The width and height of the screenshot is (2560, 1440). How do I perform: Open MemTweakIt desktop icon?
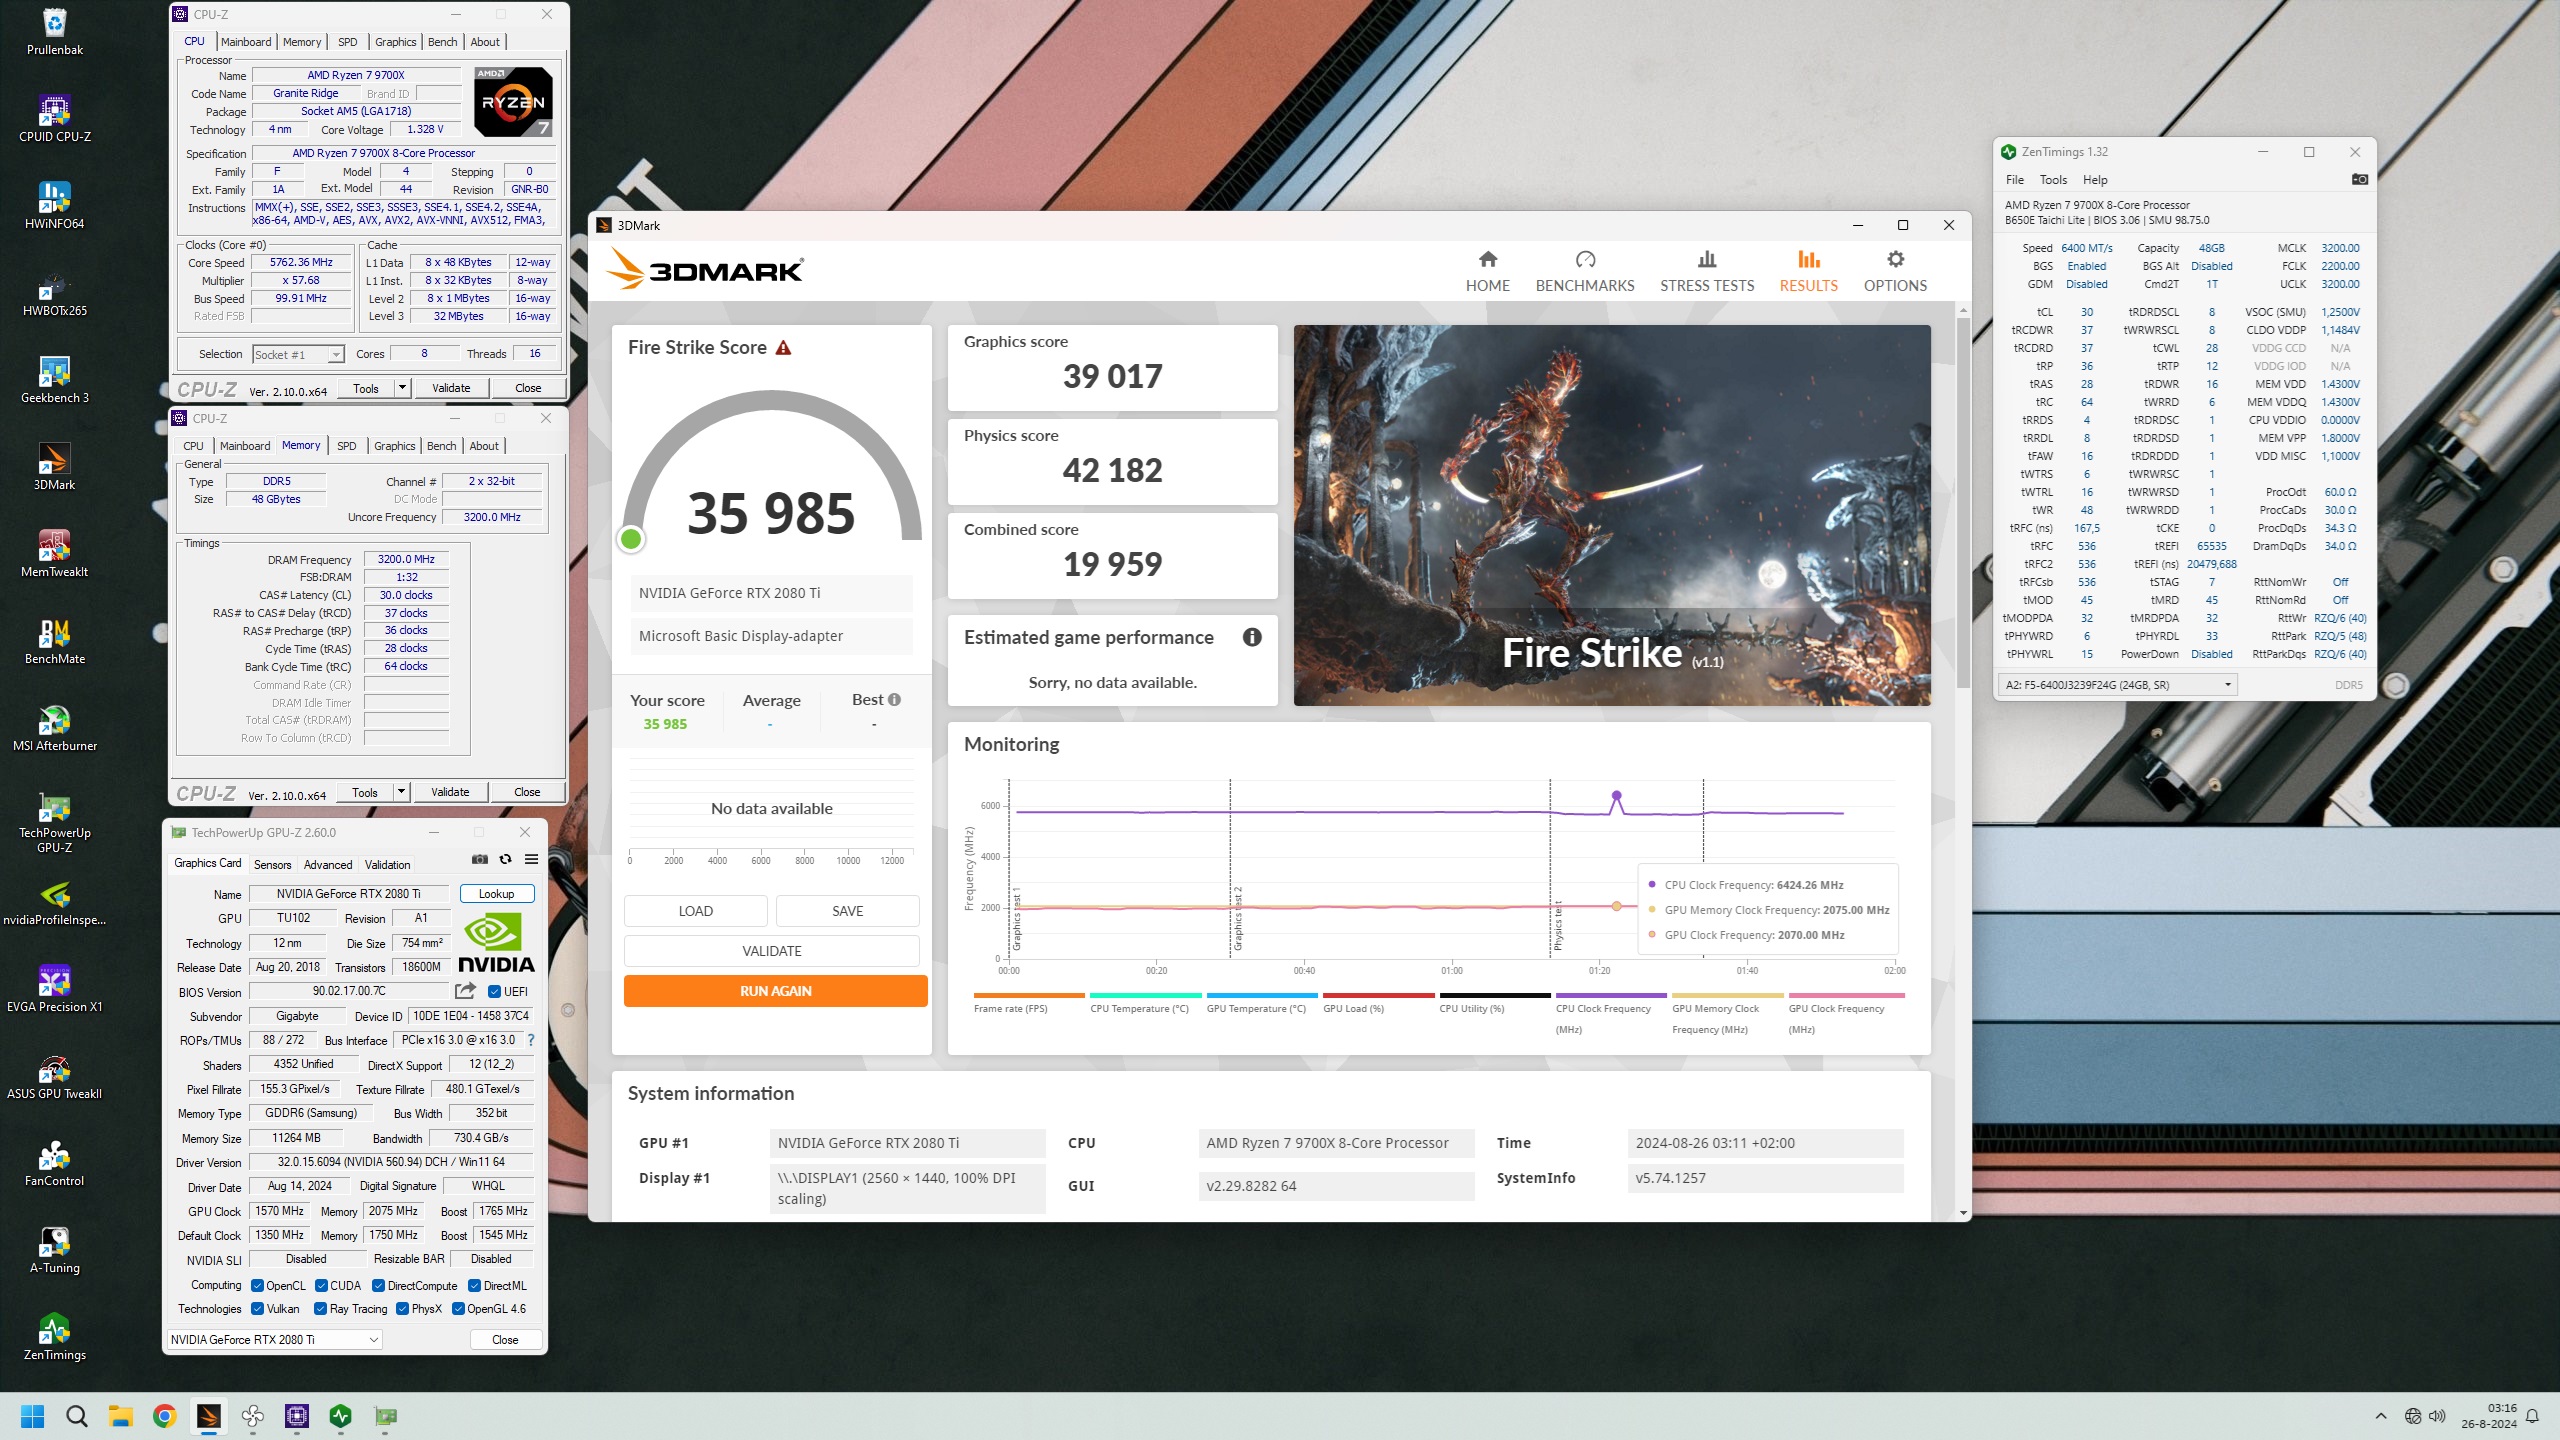point(54,553)
